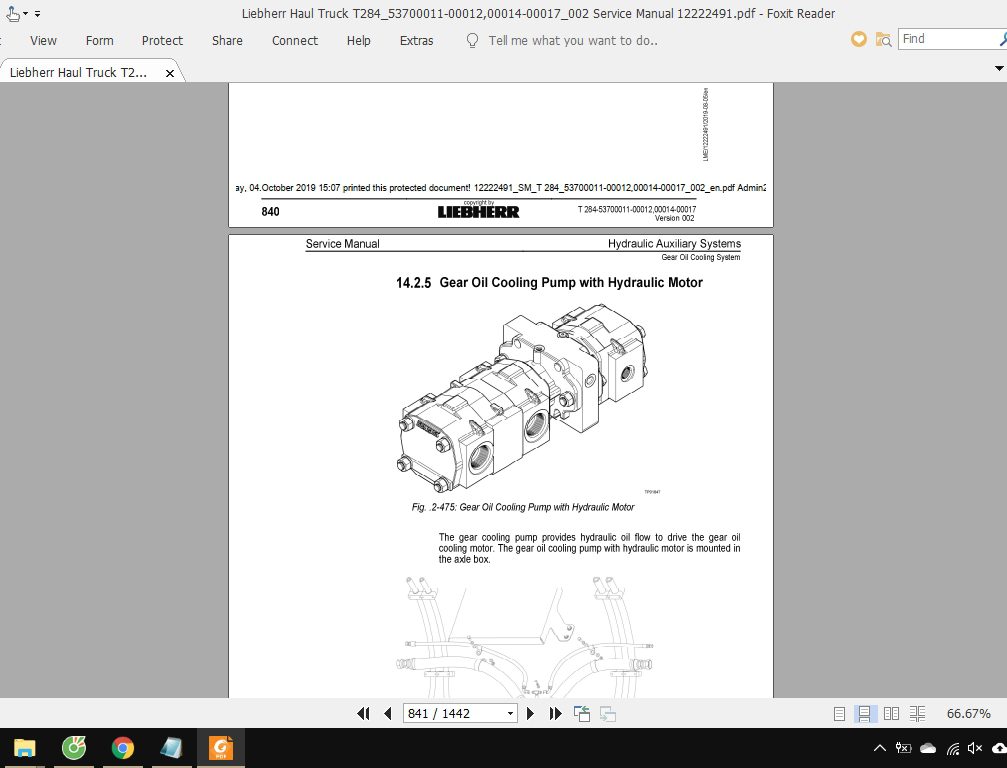Click the orange heart icon near Find
This screenshot has height=768, width=1007.
click(x=859, y=40)
